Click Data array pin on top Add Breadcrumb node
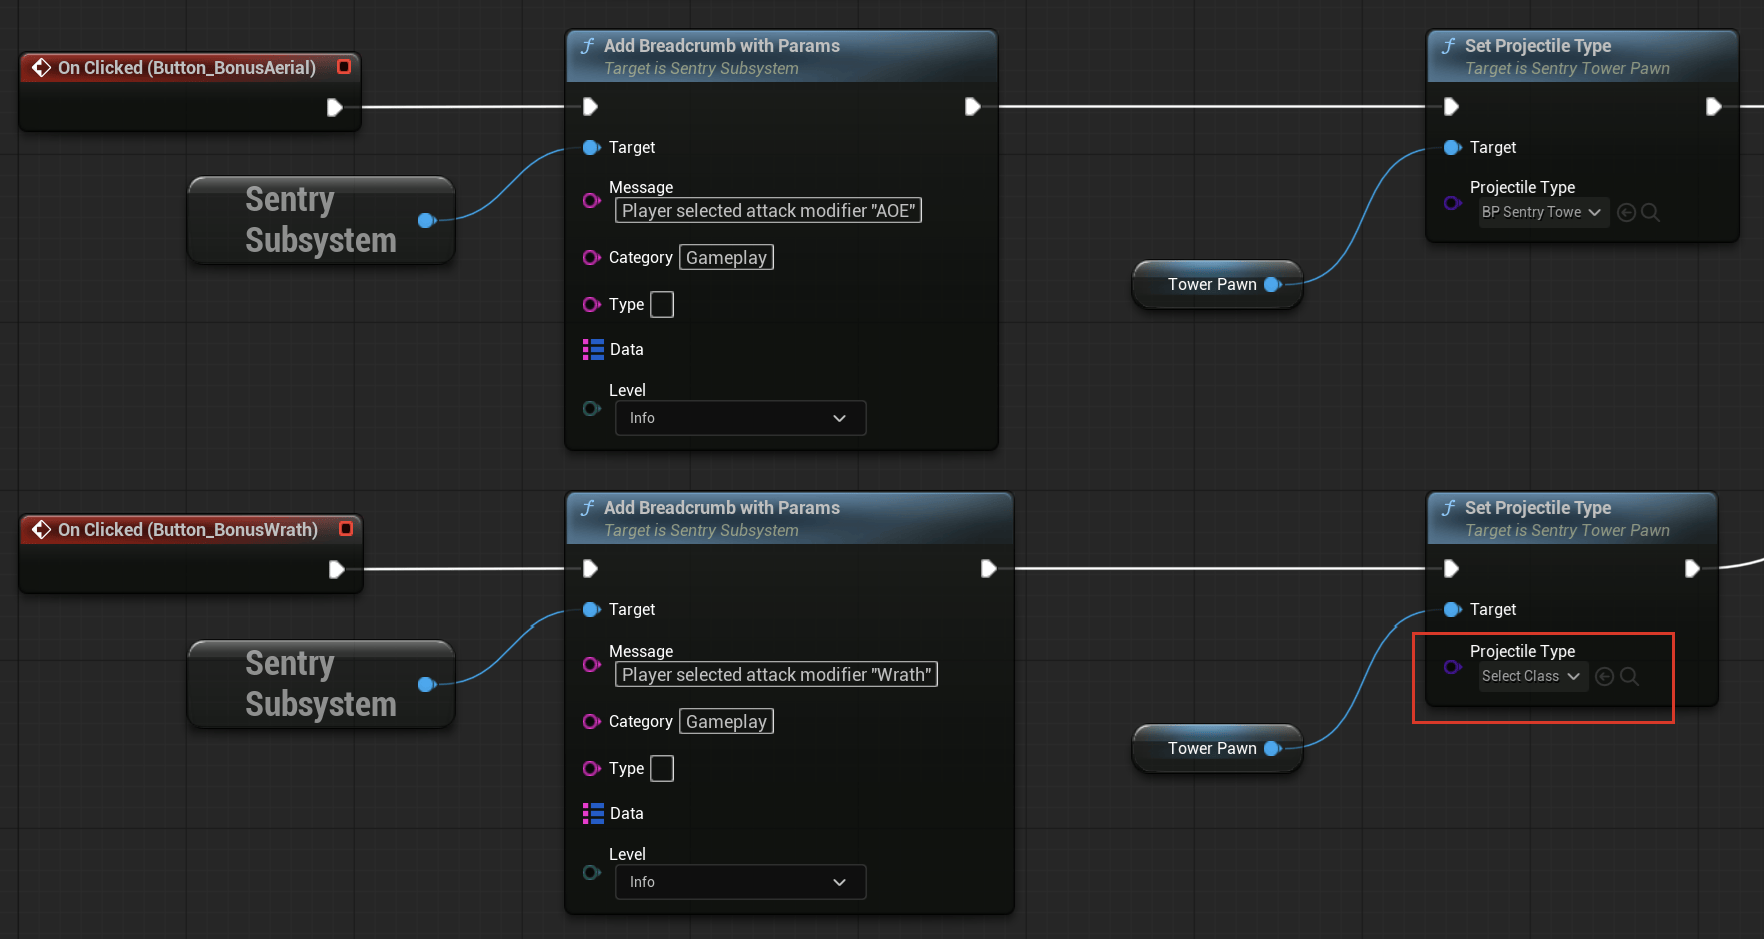The height and width of the screenshot is (939, 1764). [x=593, y=349]
